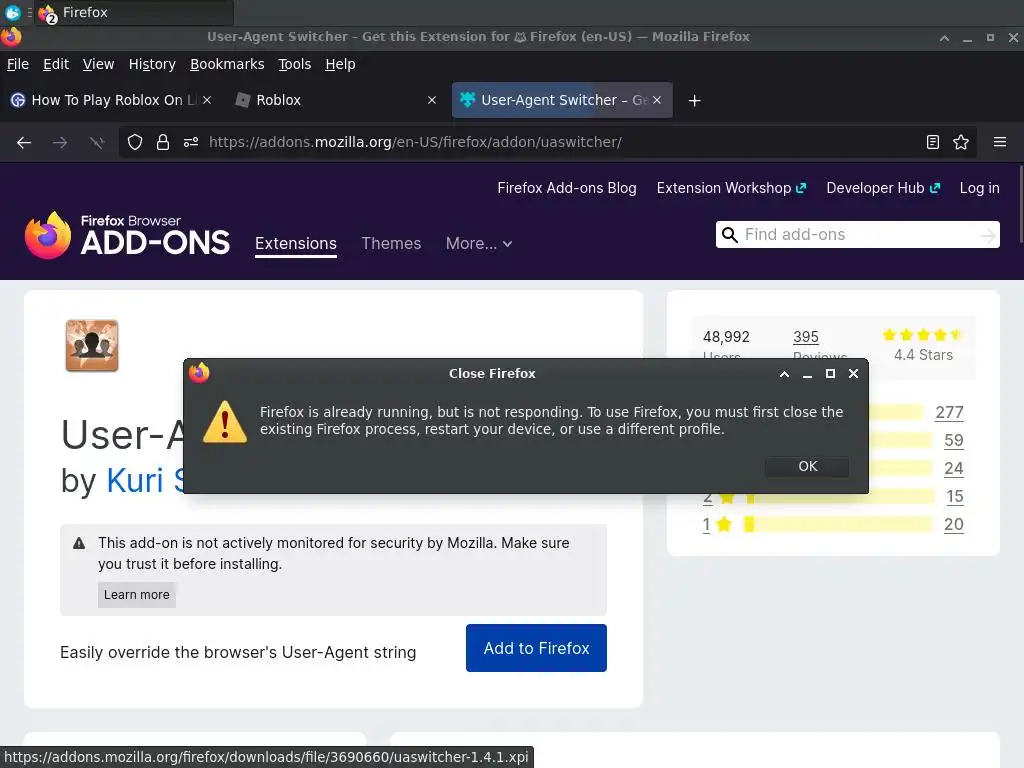Click Log in
Viewport: 1024px width, 768px height.
980,188
